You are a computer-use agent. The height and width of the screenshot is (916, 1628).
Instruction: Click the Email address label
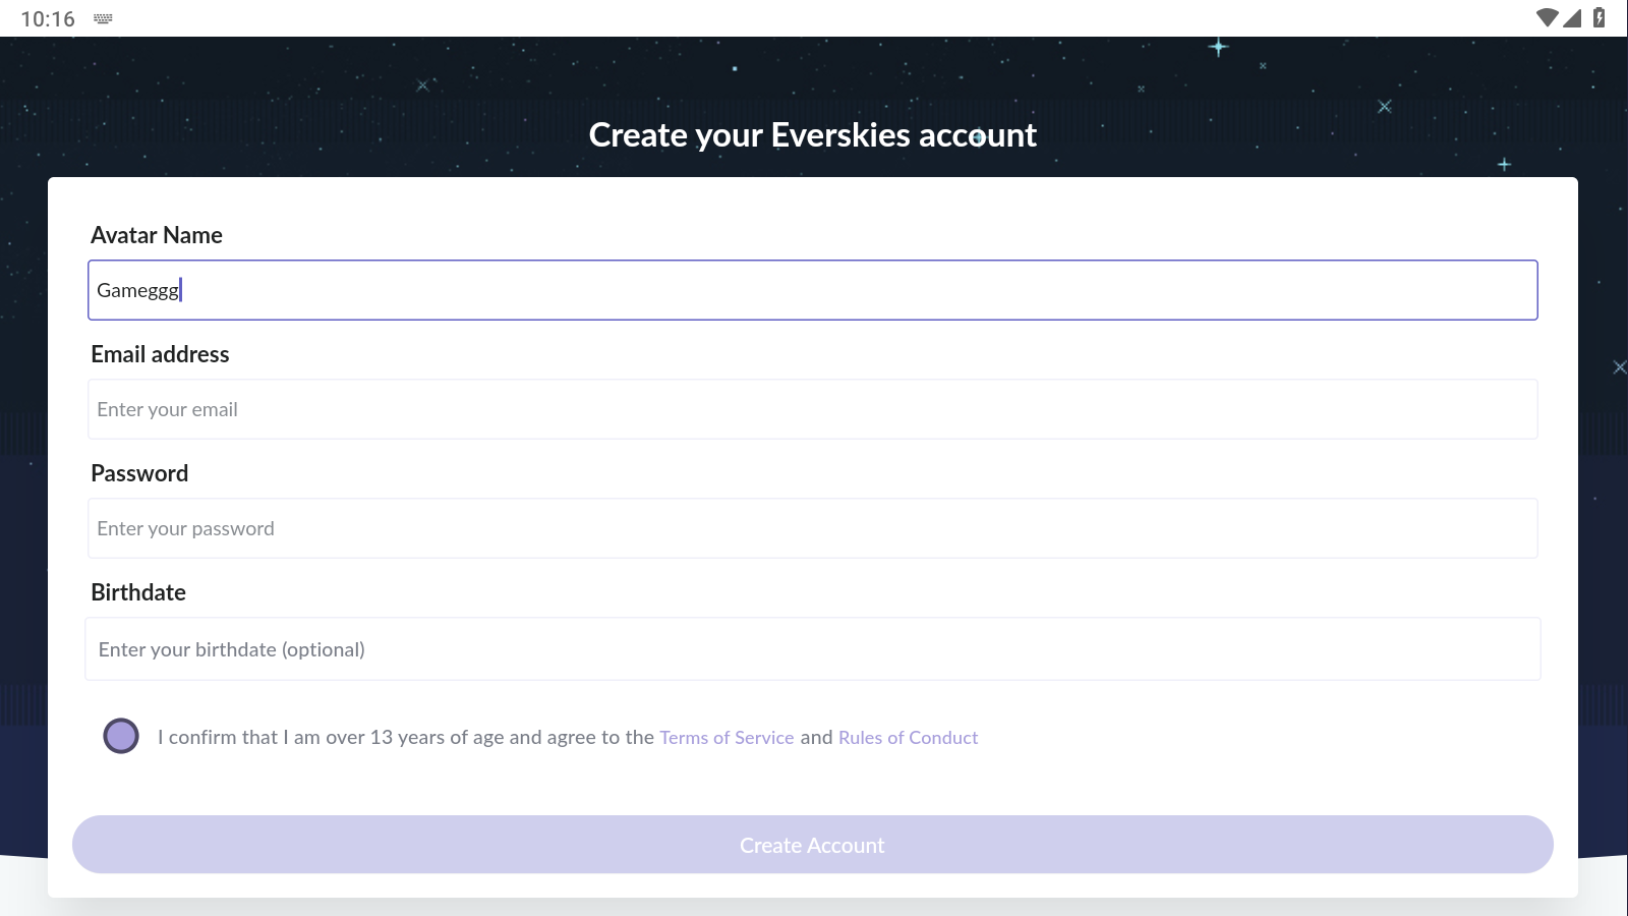pyautogui.click(x=160, y=354)
